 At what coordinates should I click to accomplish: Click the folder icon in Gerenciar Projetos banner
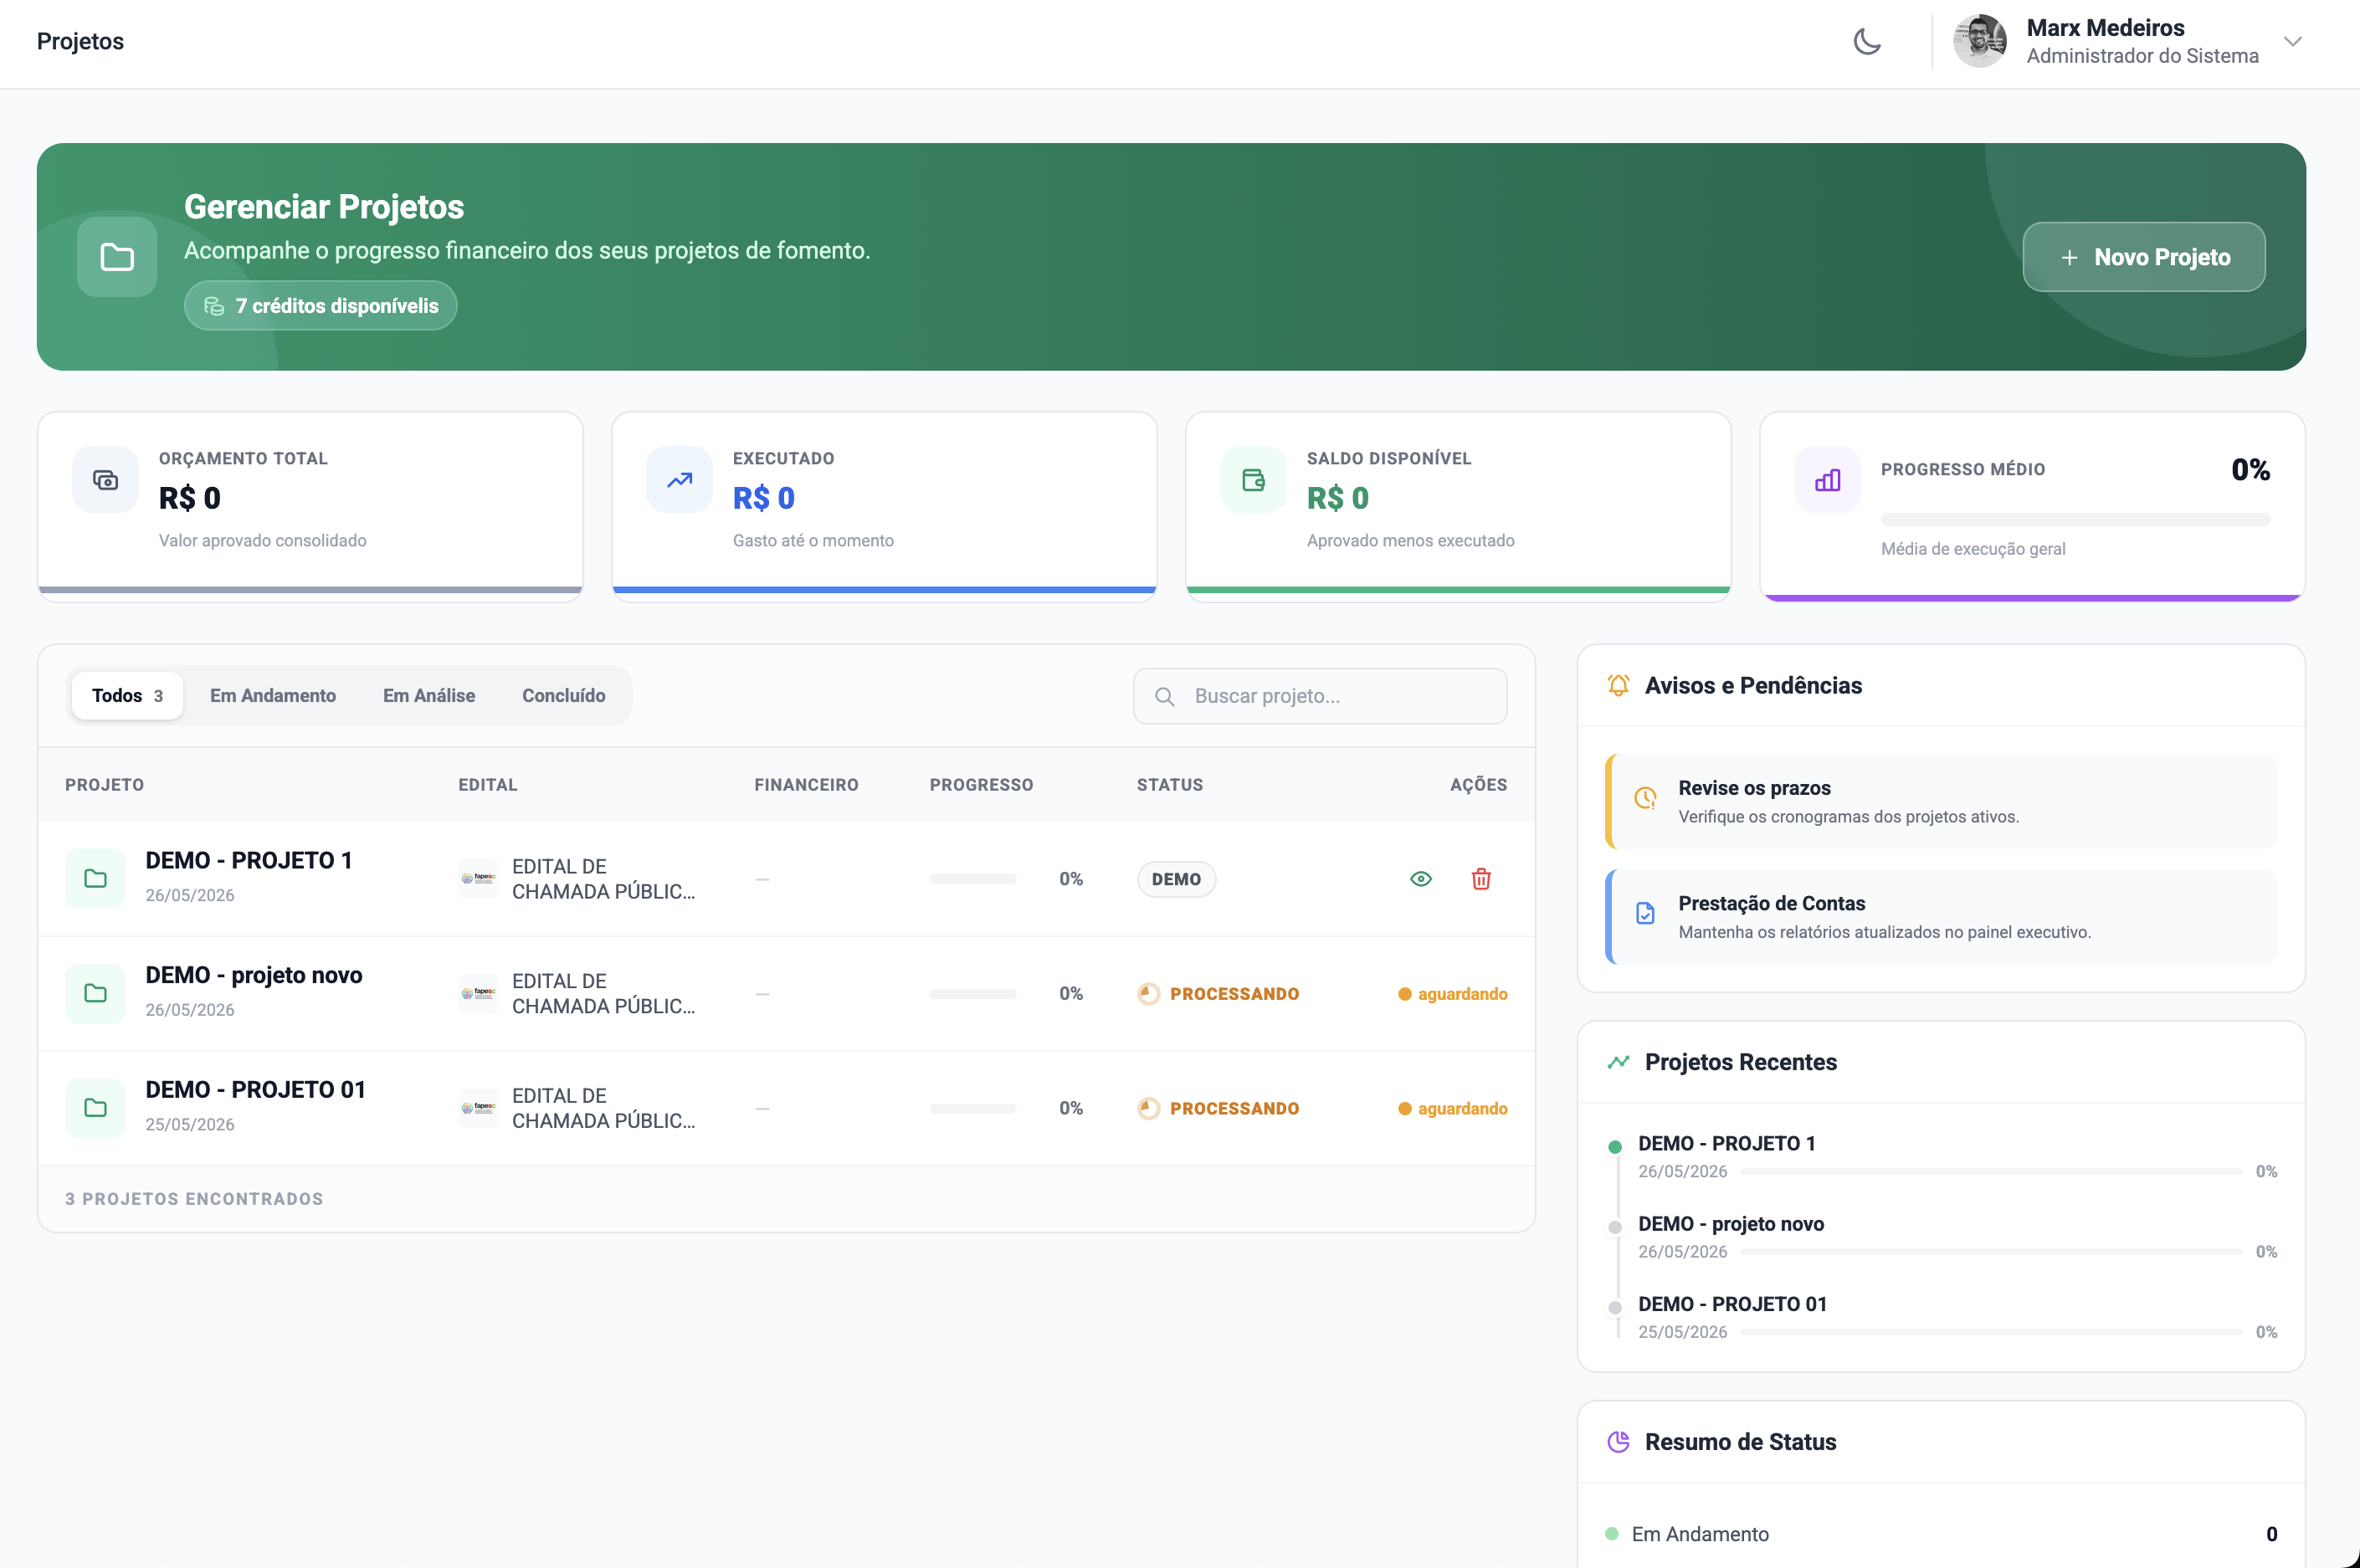[117, 257]
